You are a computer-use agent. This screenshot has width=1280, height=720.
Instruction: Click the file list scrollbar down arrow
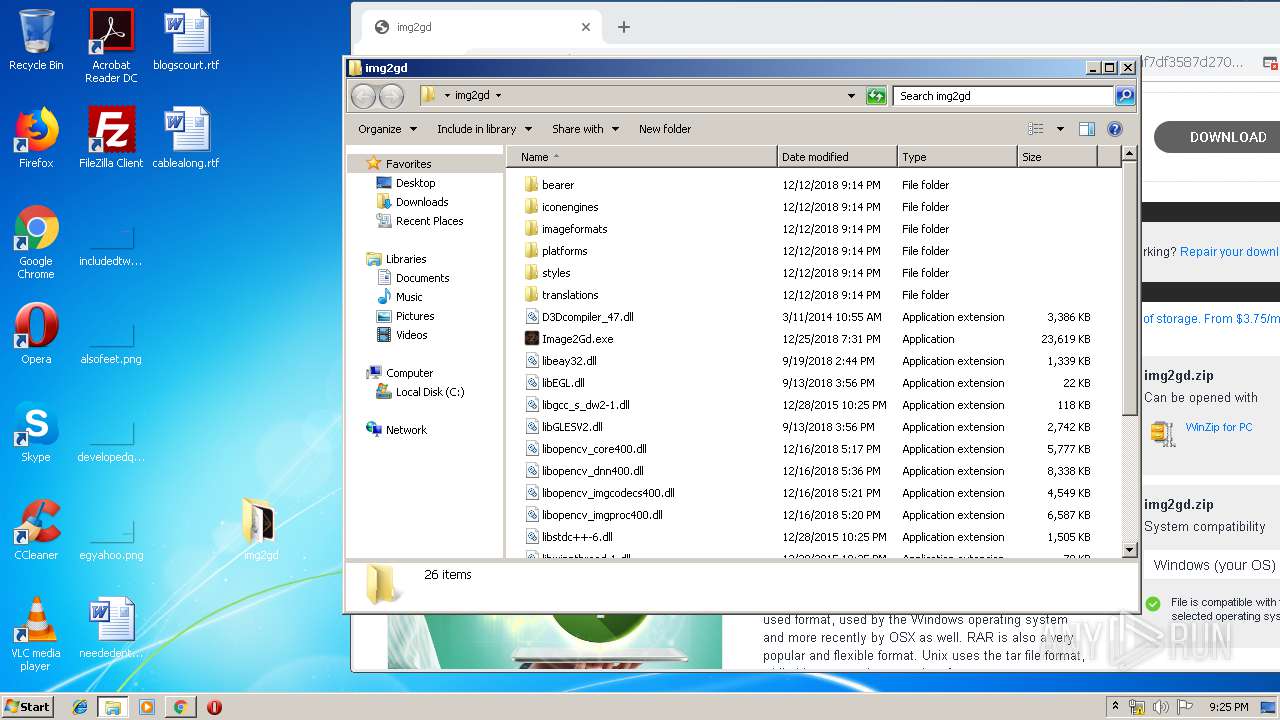(x=1129, y=549)
